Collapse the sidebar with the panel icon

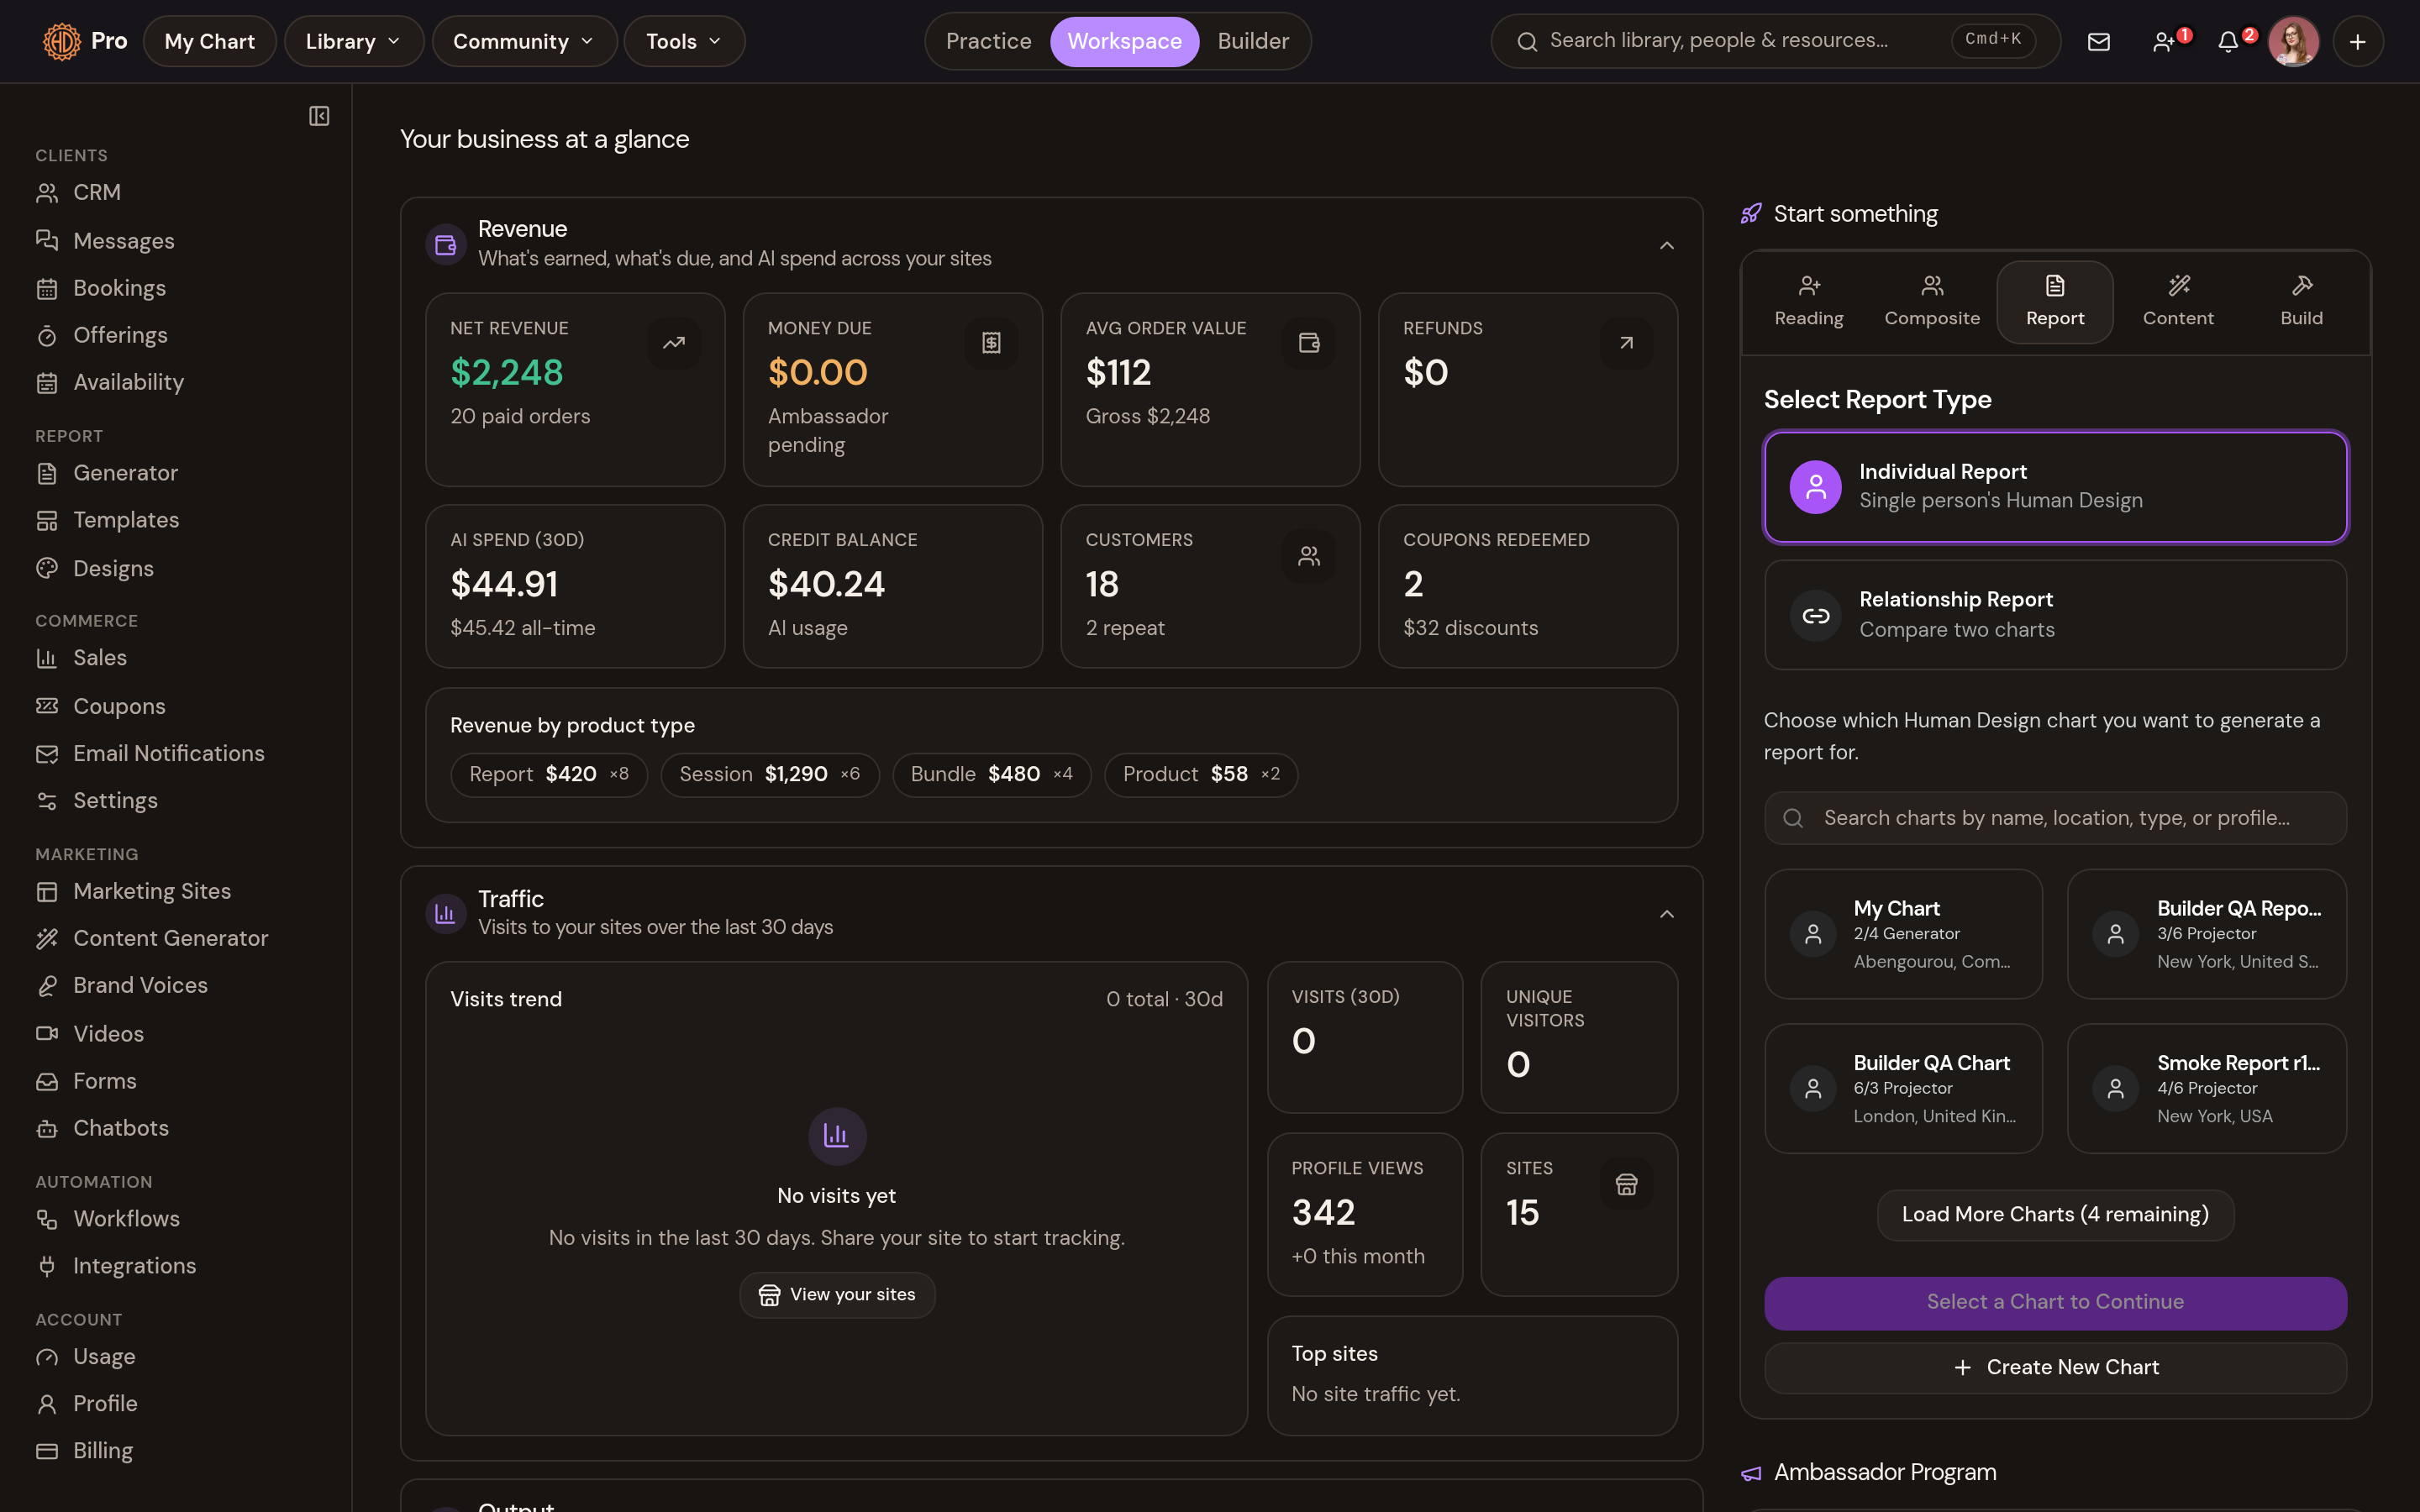pyautogui.click(x=319, y=116)
